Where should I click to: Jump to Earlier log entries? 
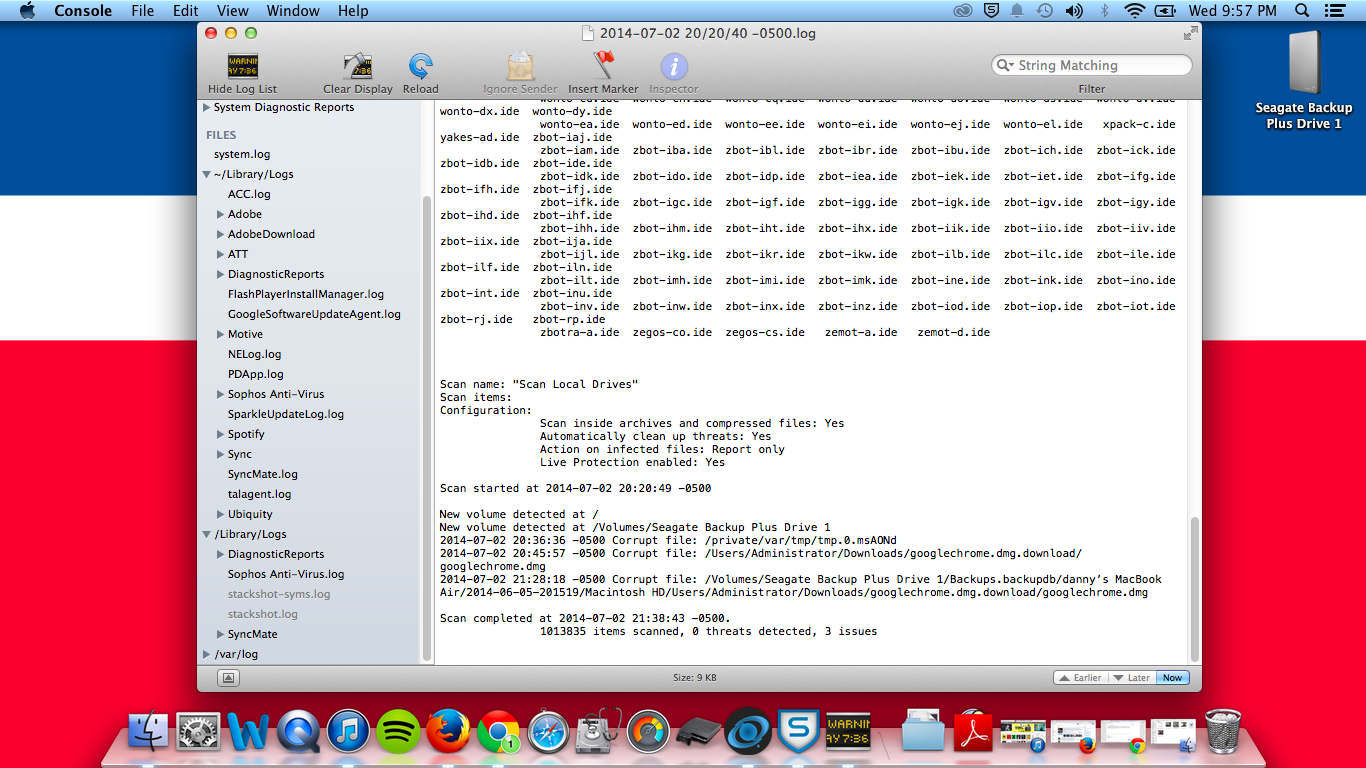pos(1080,678)
